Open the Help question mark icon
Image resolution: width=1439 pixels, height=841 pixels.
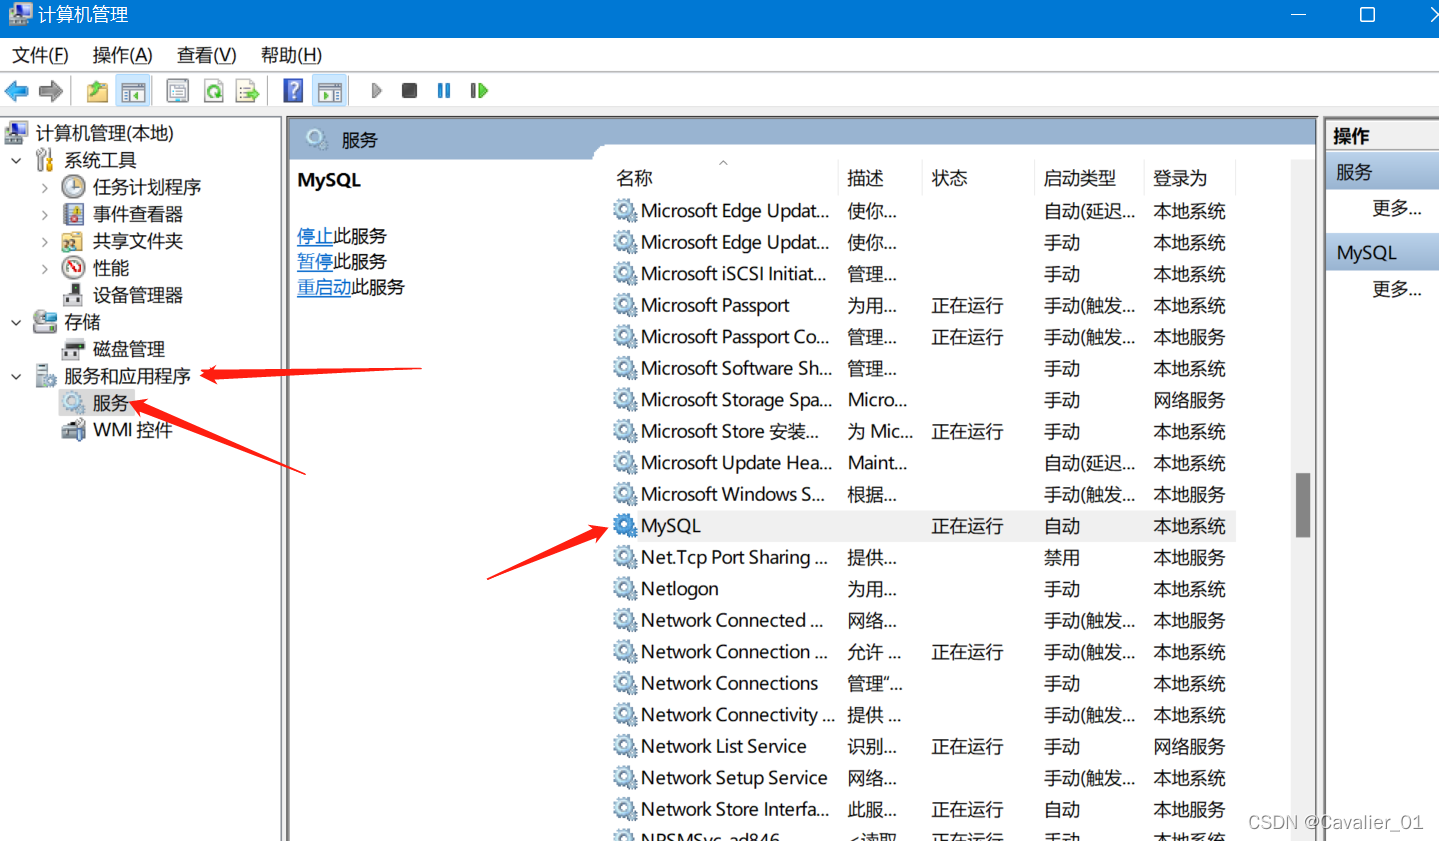(293, 91)
